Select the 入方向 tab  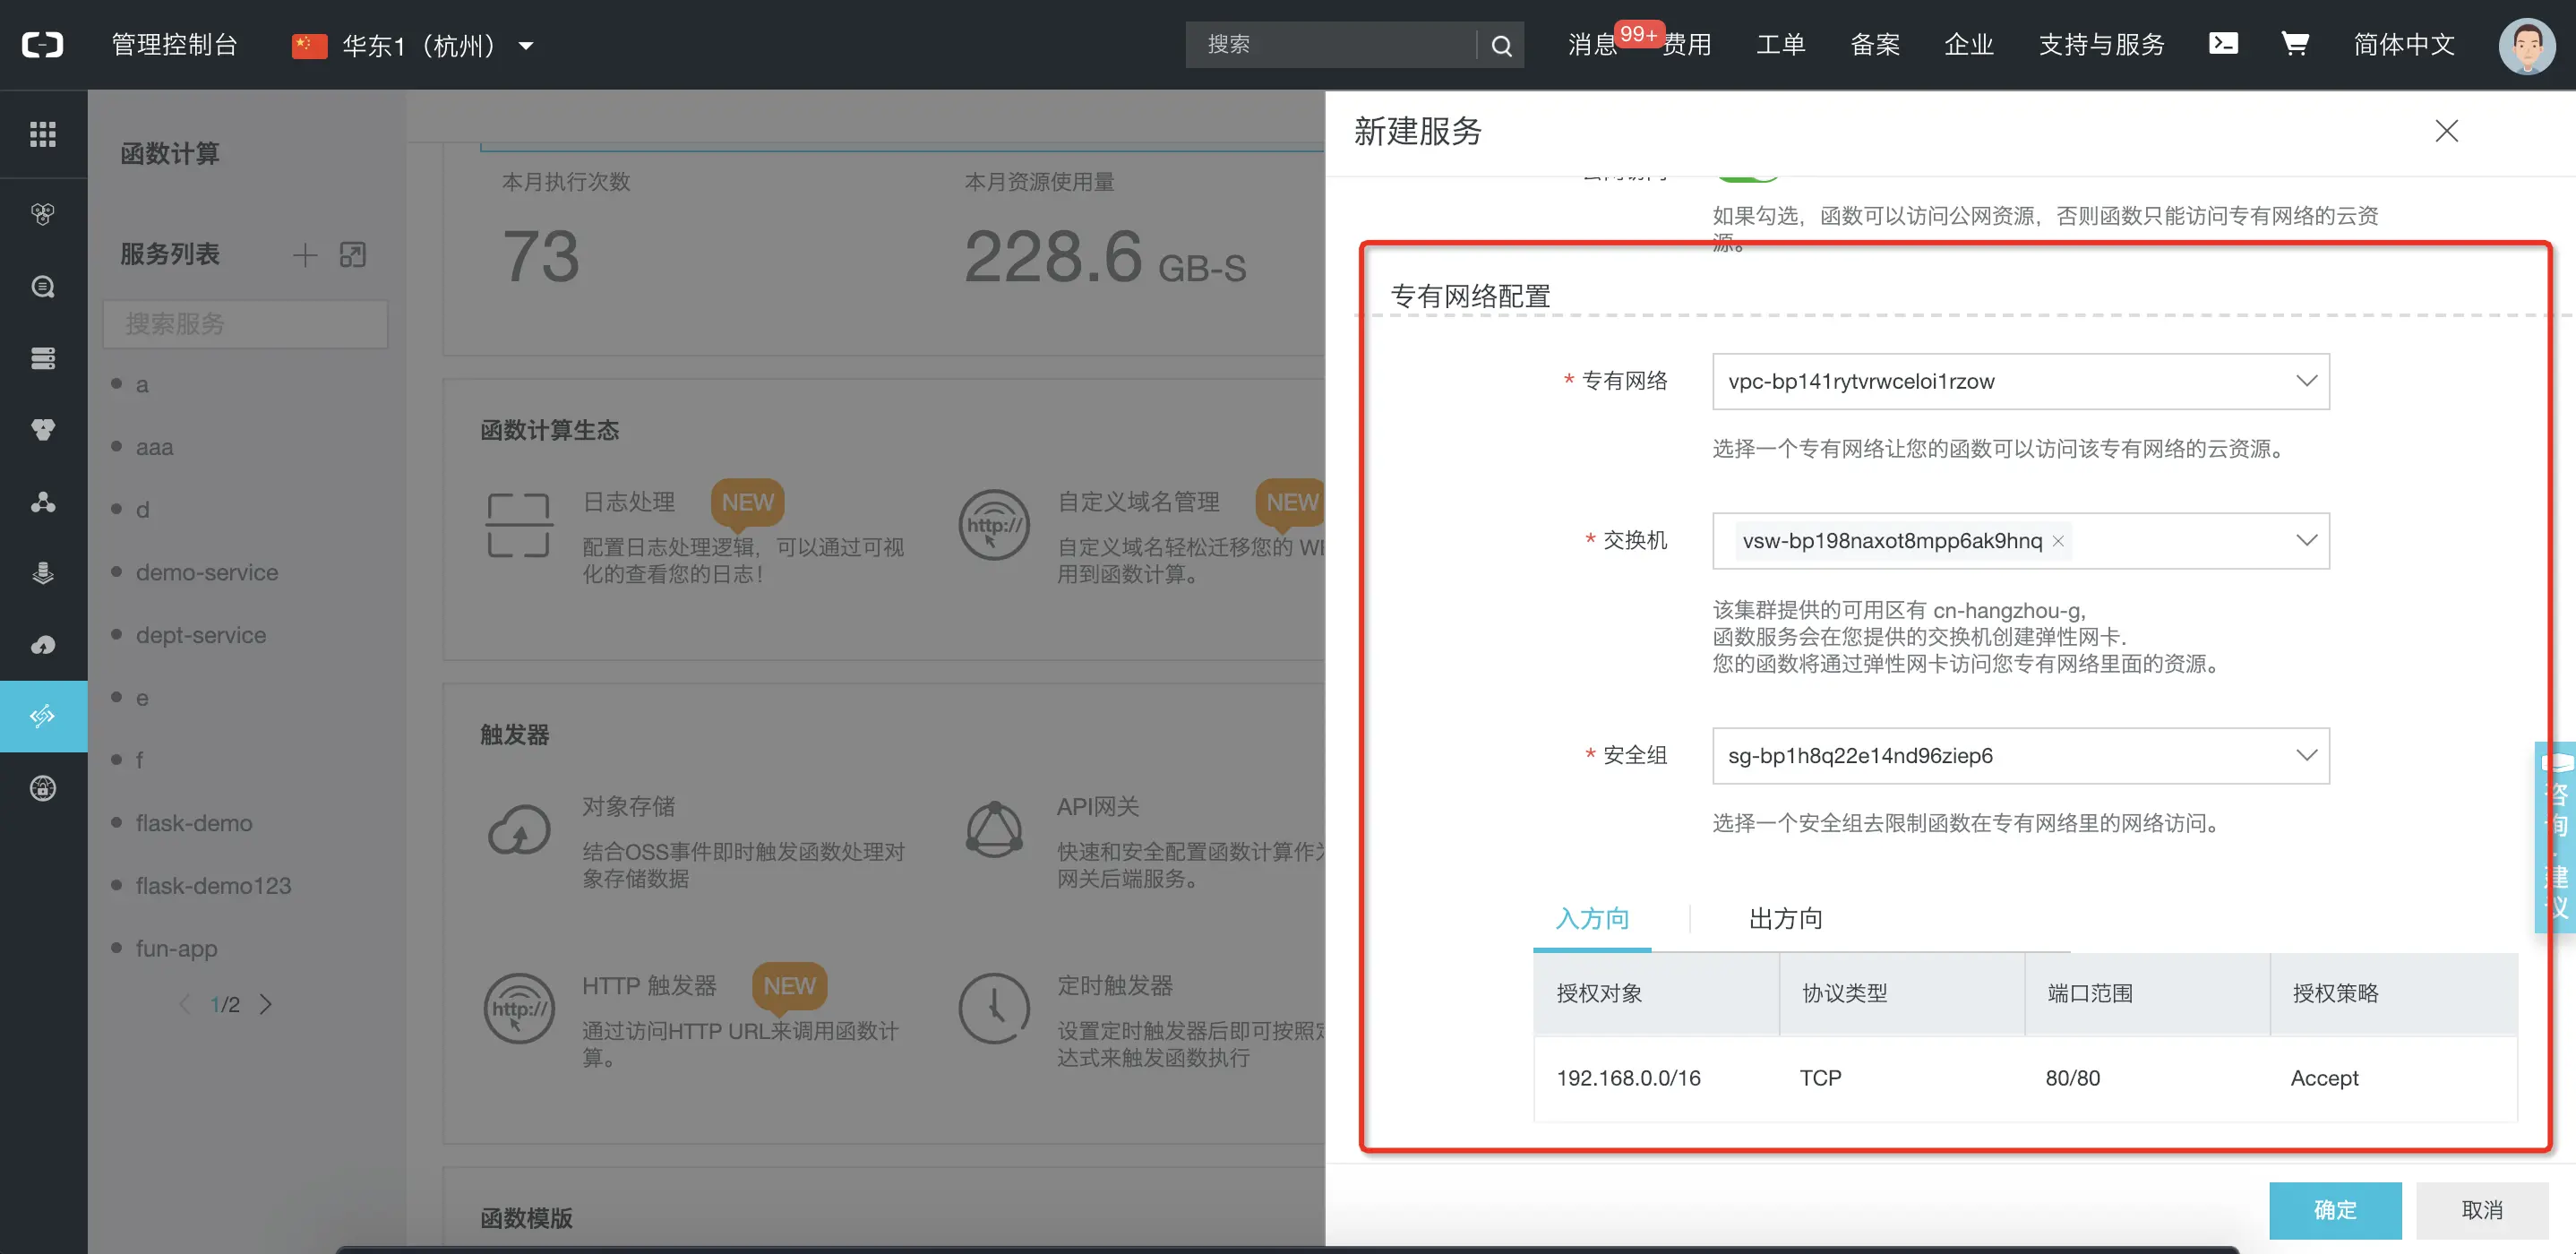pos(1592,918)
